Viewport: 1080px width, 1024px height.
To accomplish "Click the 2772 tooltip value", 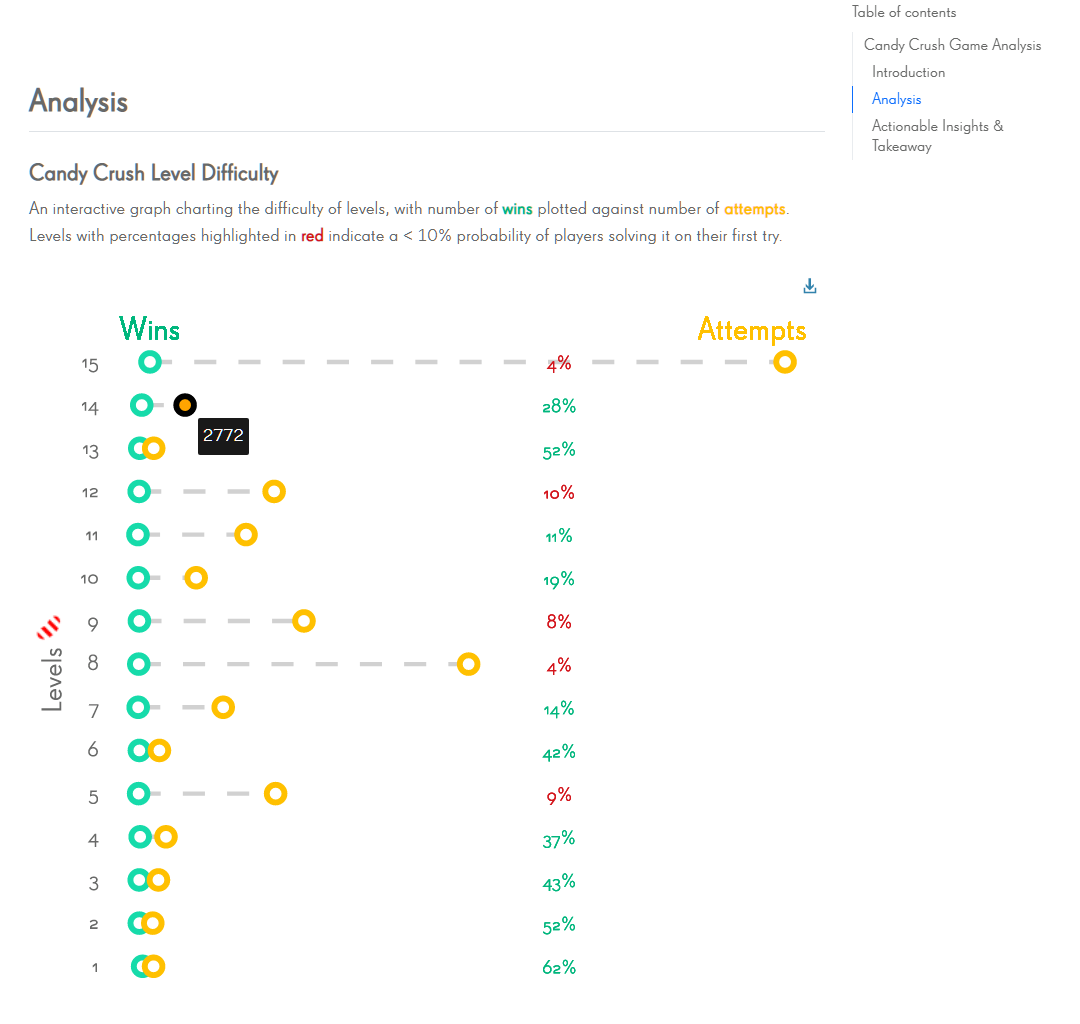I will (223, 436).
